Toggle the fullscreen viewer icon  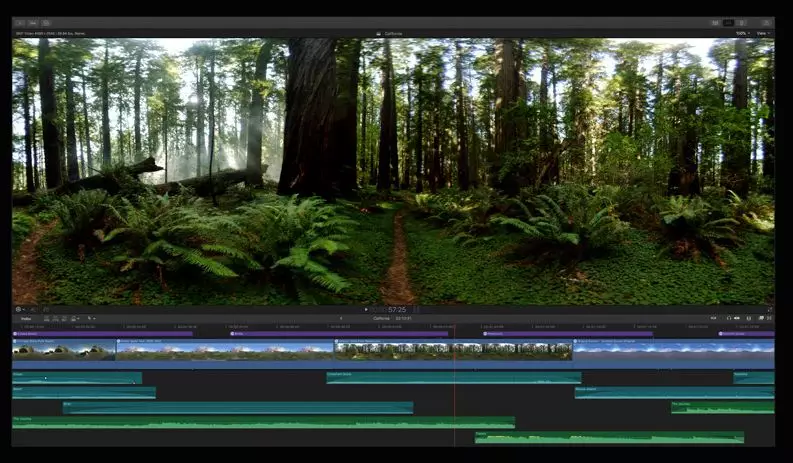769,309
